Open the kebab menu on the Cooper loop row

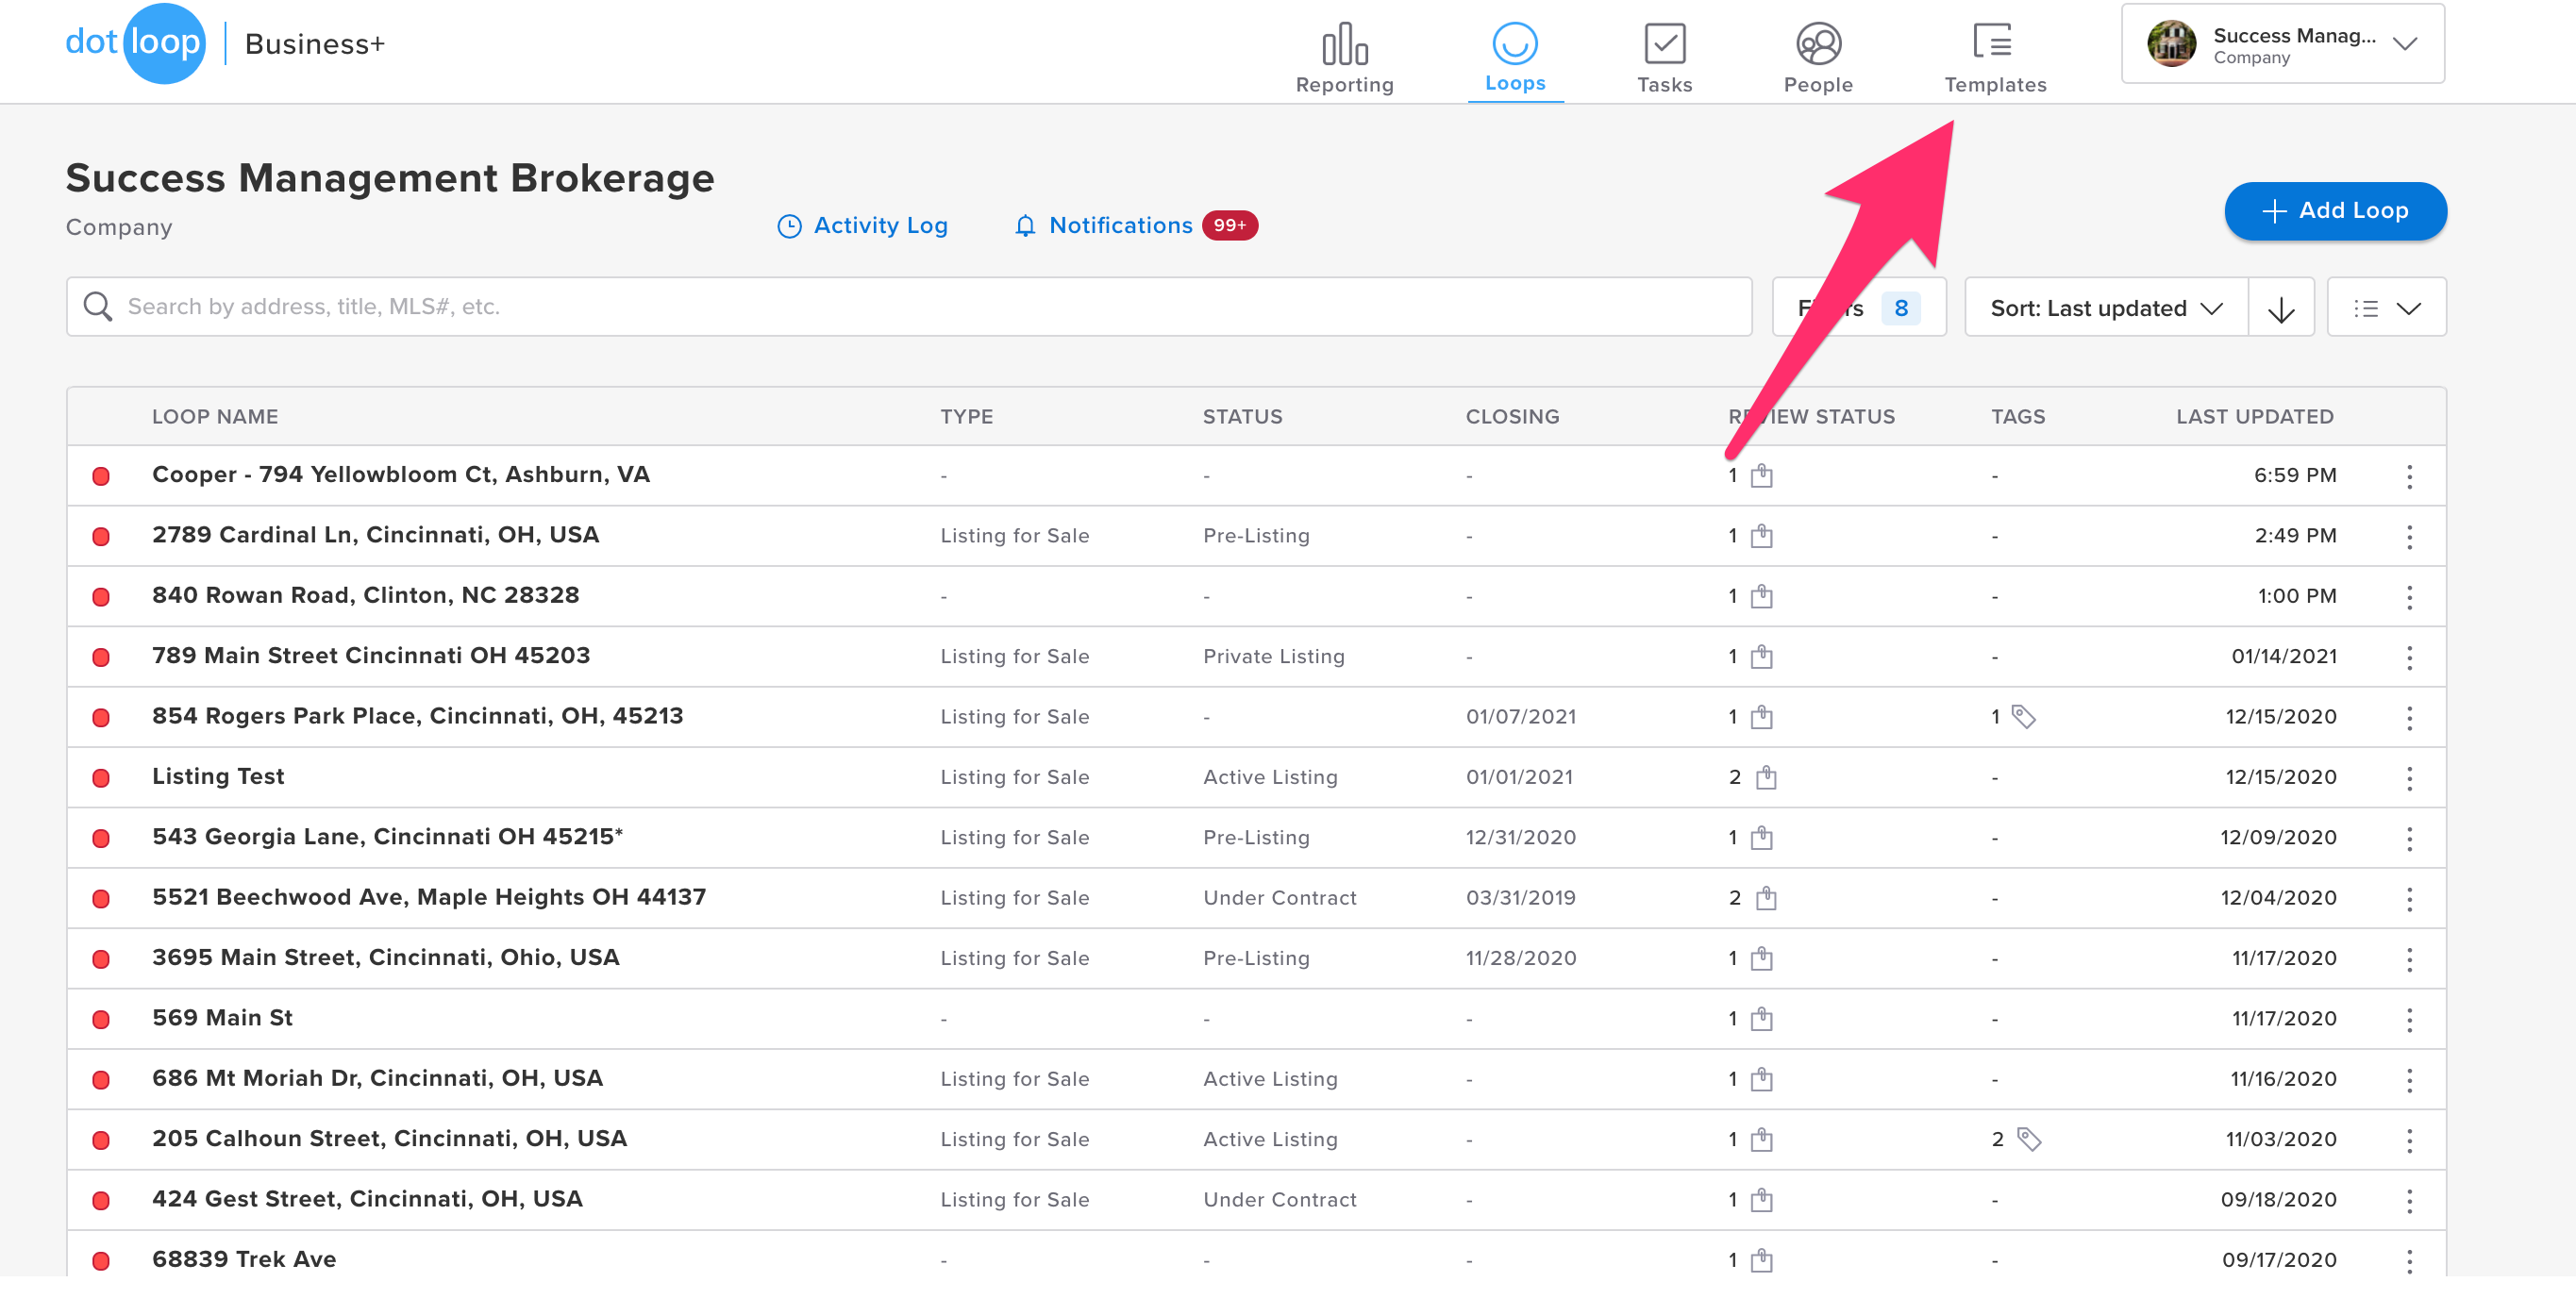(2410, 476)
